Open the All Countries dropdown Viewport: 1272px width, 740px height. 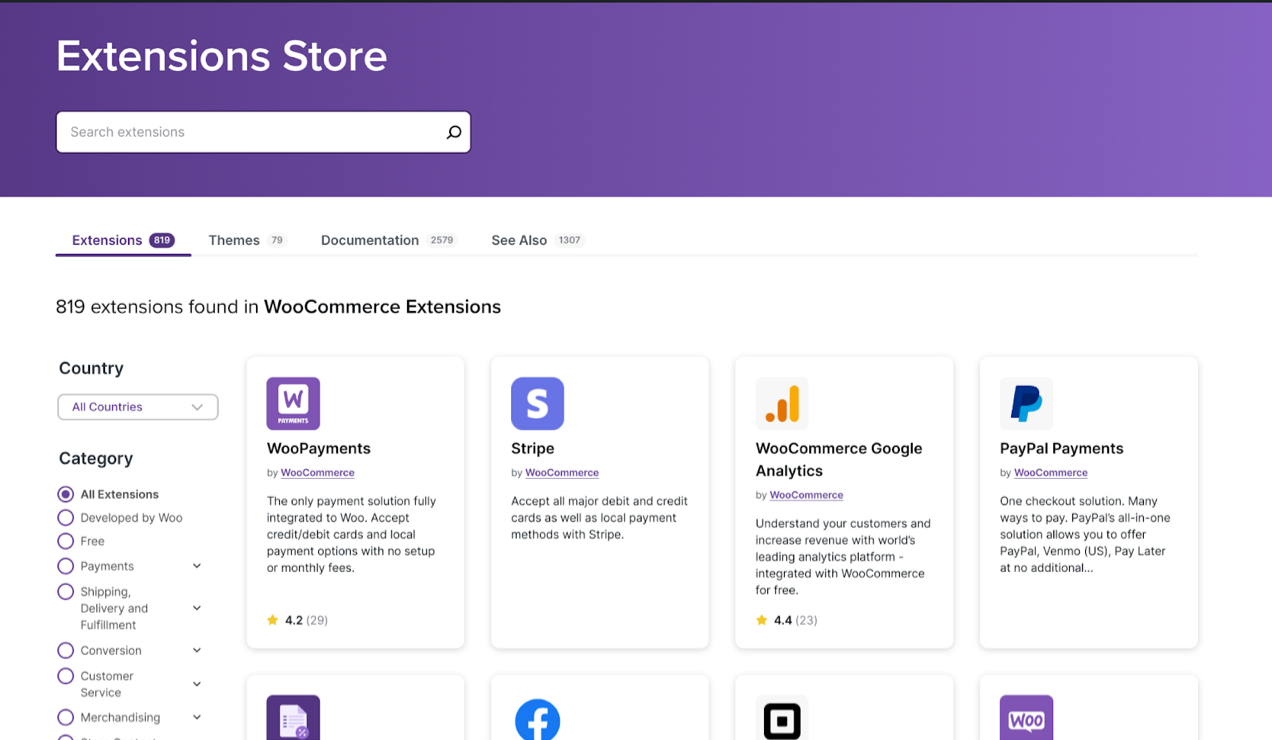coord(137,407)
